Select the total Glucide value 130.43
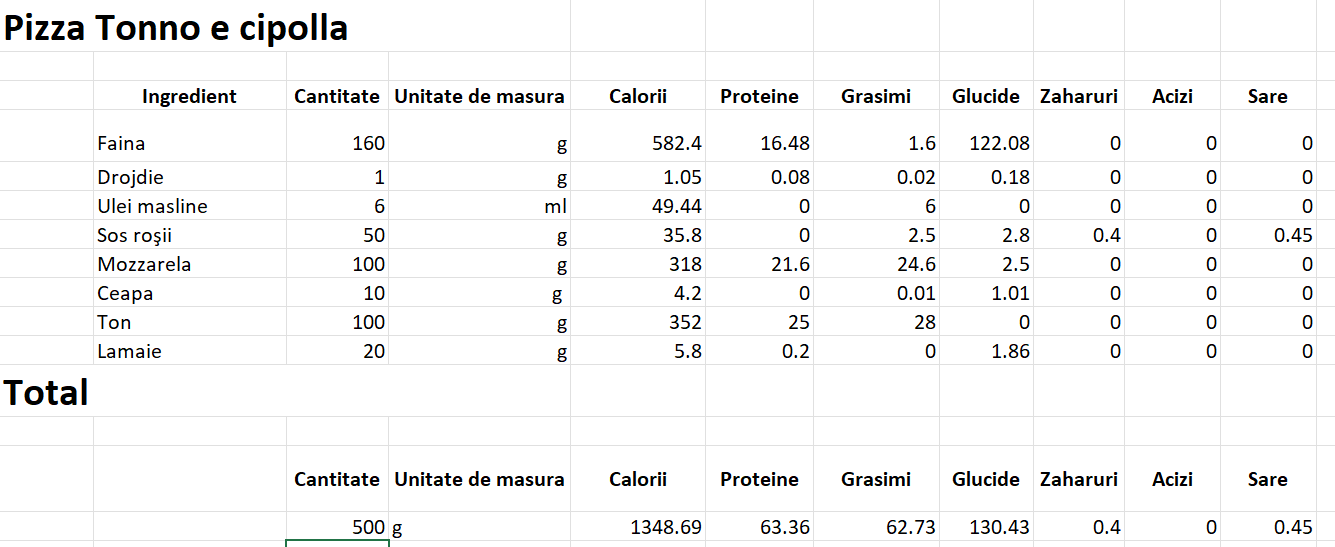This screenshot has width=1335, height=547. tap(985, 526)
